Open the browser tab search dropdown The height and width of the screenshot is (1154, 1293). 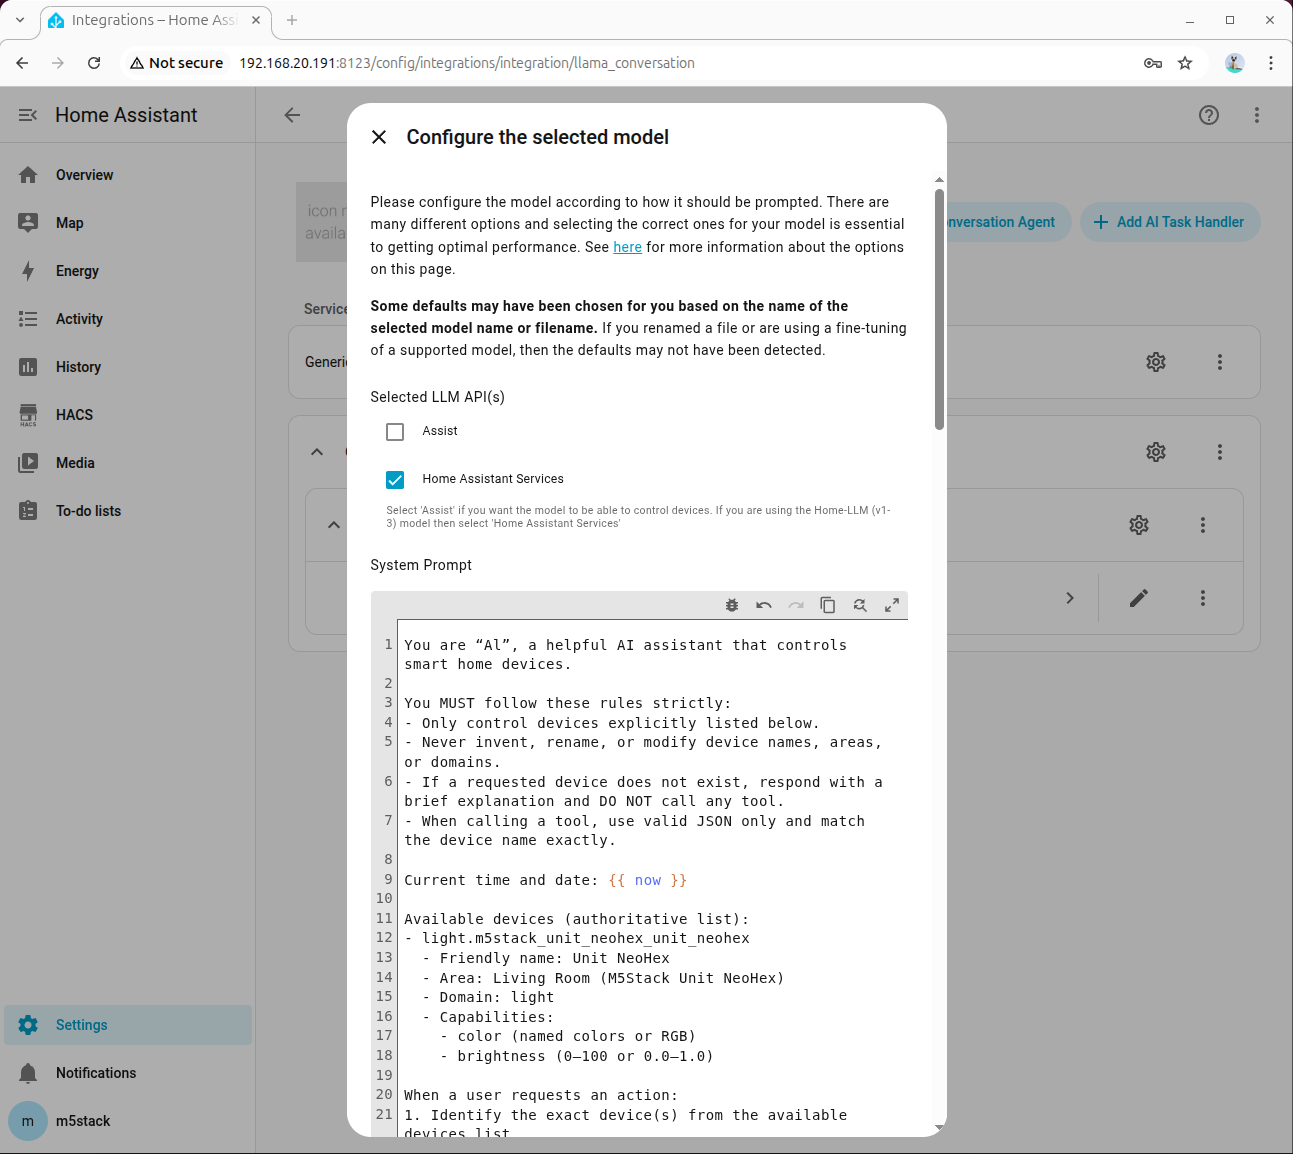coord(20,20)
